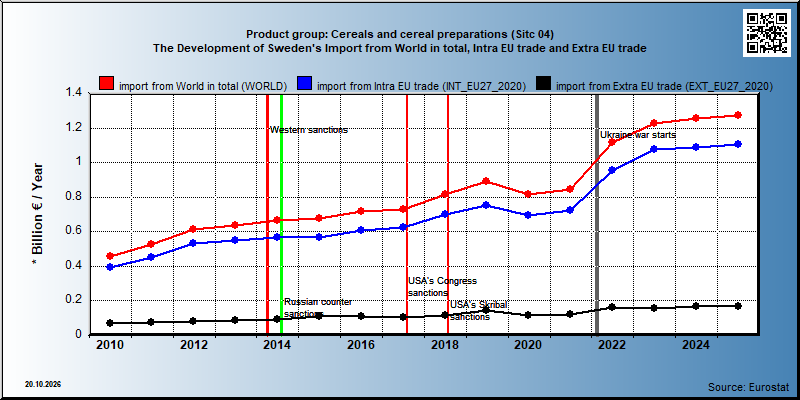Click the 'Russian counter sanctions' annotation
Viewport: 800px width, 400px height.
[x=318, y=307]
